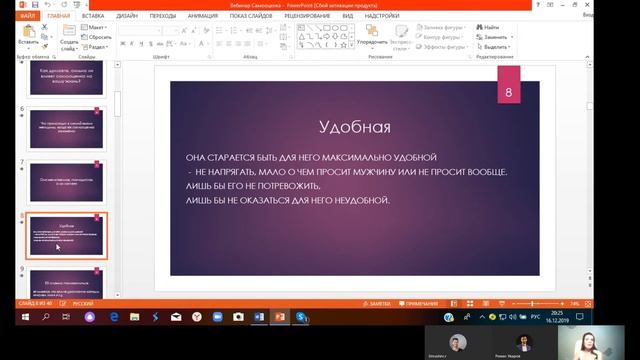This screenshot has width=640, height=360.
Task: Click ПРИМЕЧАНИЯ (Comments) button in status bar
Action: point(418,304)
